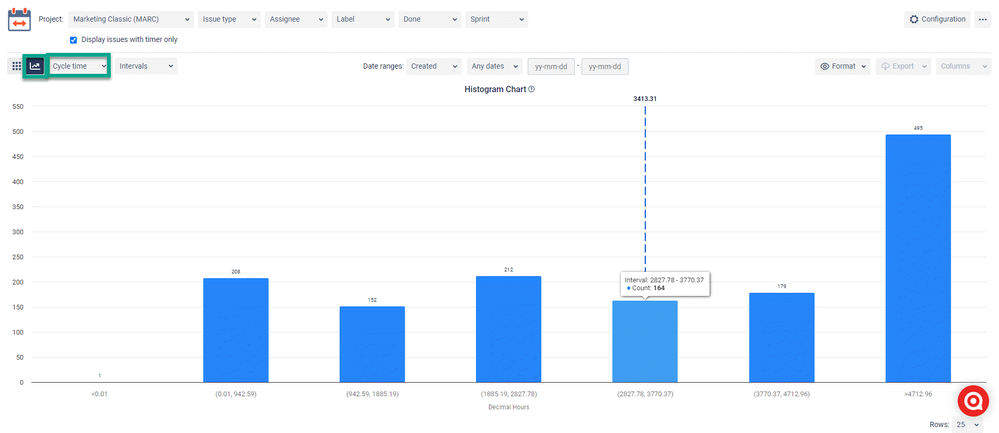Open the Done status dropdown
Image resolution: width=999 pixels, height=433 pixels.
point(429,20)
